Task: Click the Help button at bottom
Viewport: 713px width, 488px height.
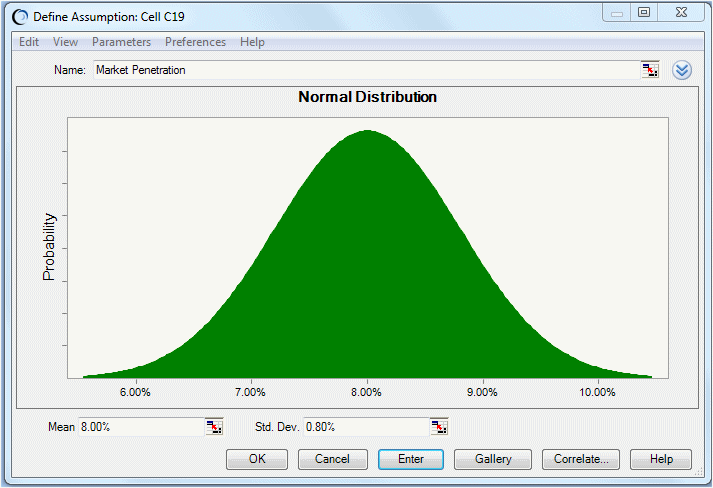Action: pyautogui.click(x=661, y=459)
